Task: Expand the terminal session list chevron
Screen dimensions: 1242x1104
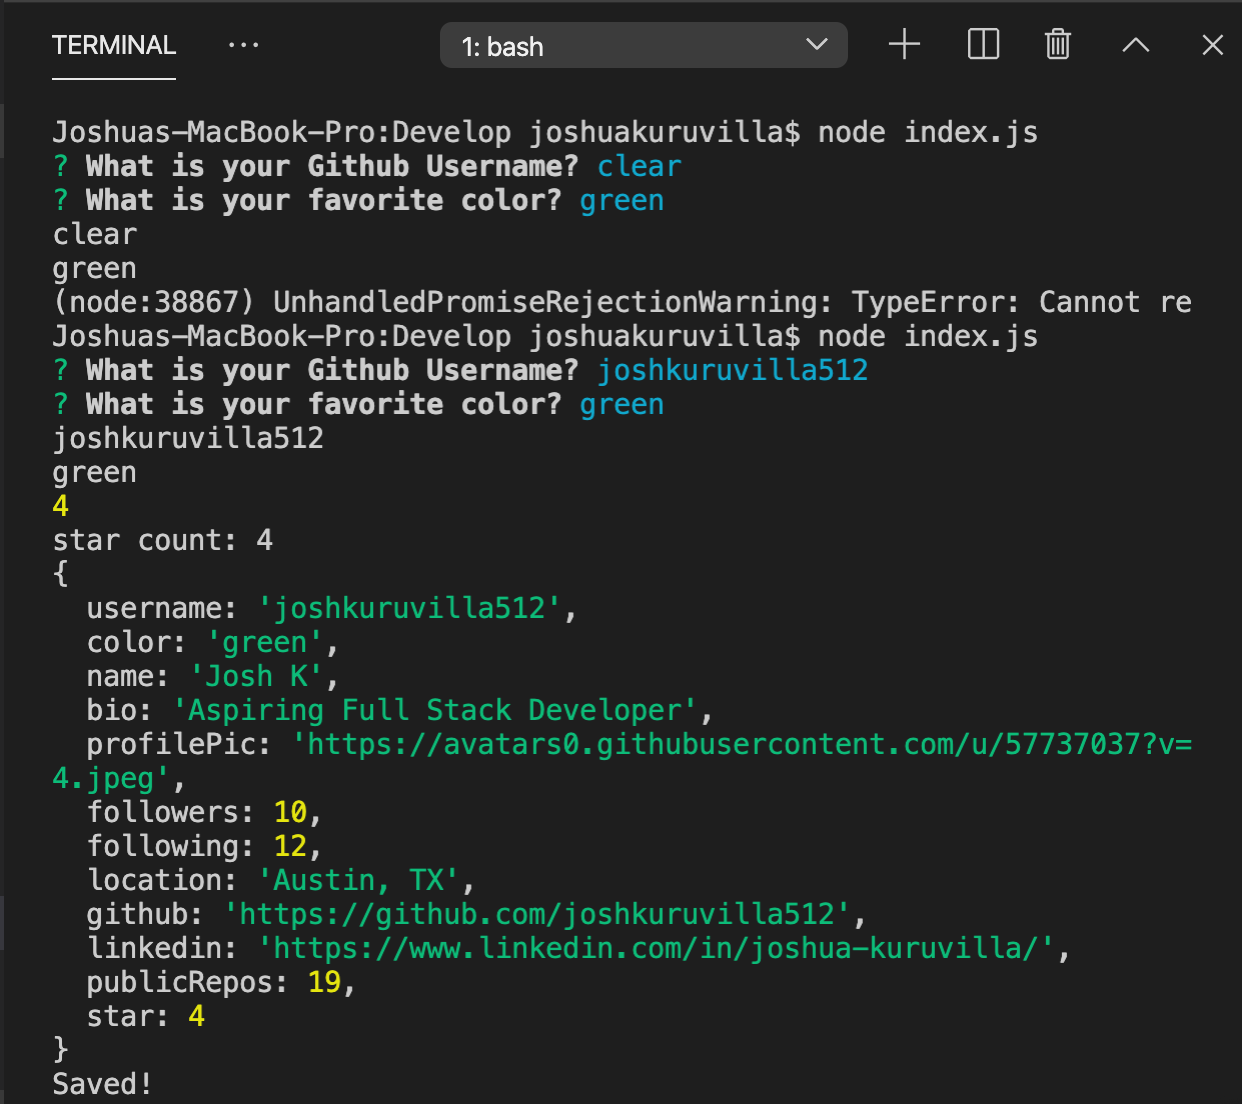Action: [x=816, y=45]
